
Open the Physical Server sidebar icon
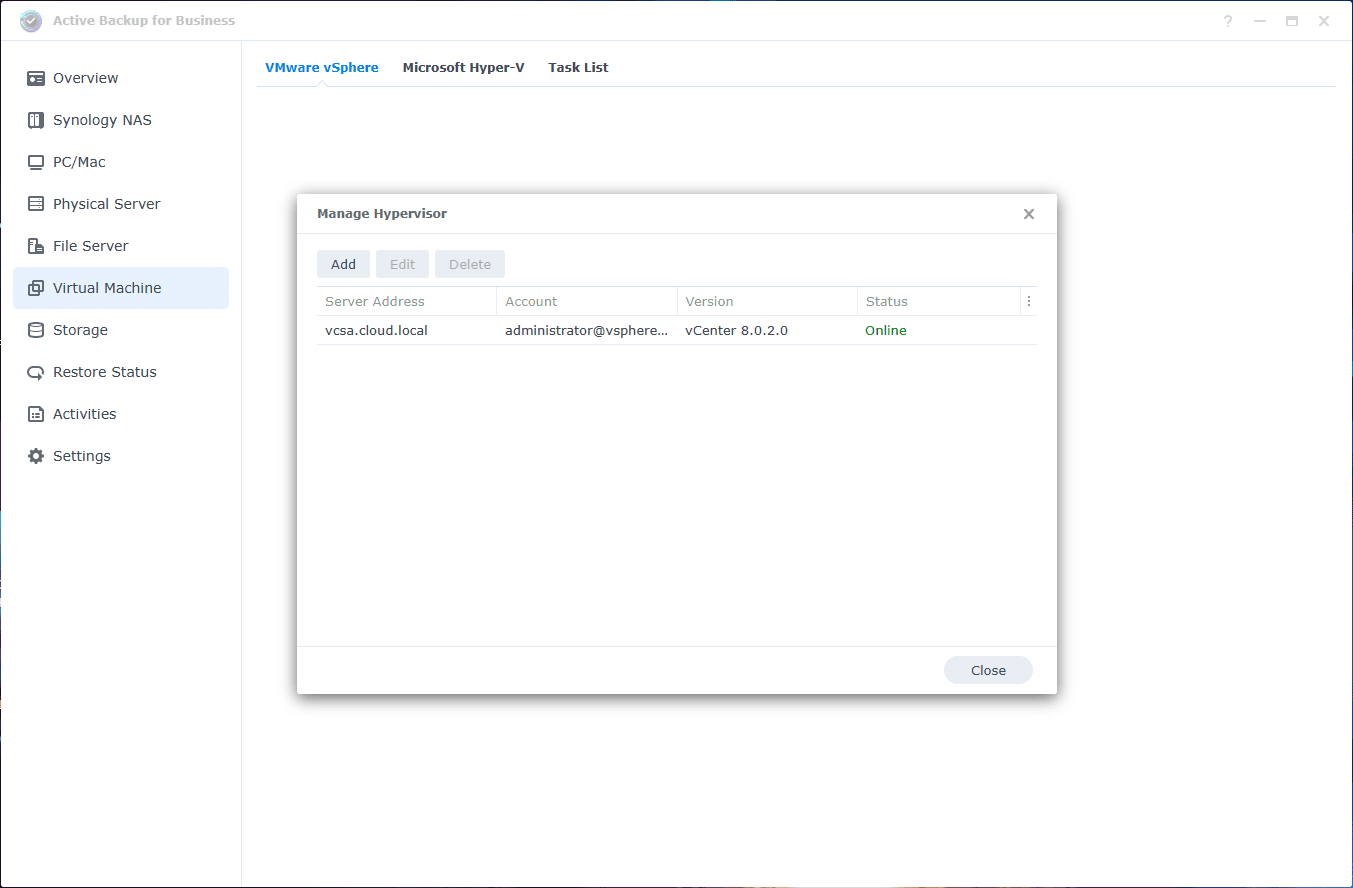(x=36, y=204)
